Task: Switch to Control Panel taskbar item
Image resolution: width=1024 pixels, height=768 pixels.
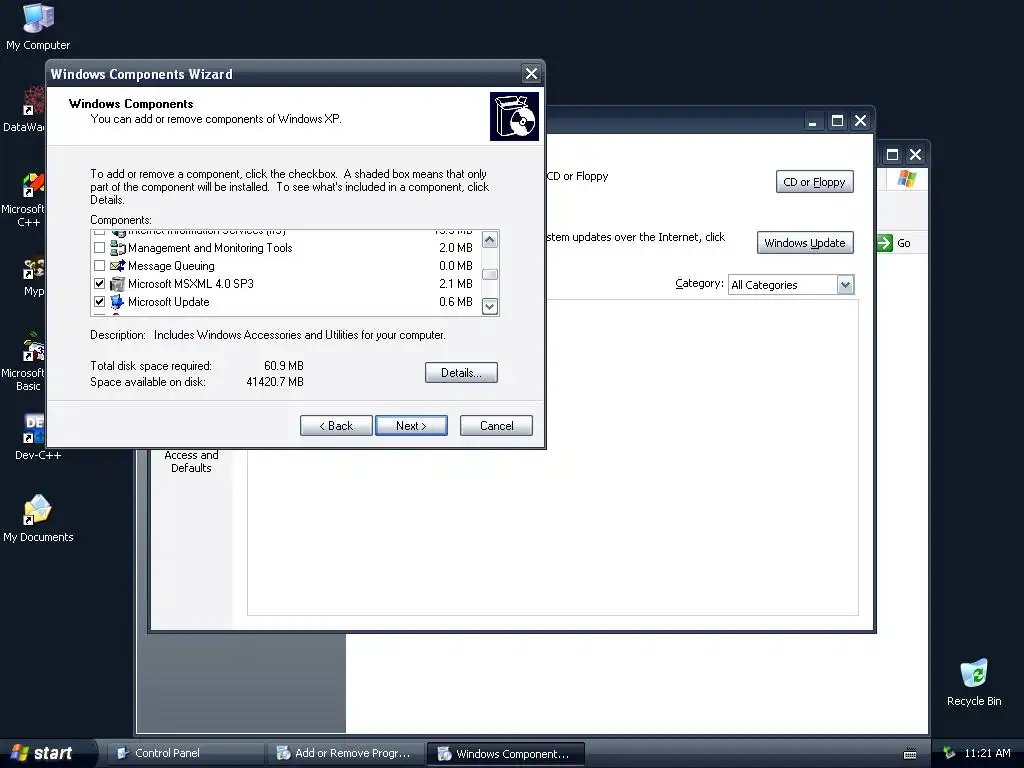Action: 185,753
